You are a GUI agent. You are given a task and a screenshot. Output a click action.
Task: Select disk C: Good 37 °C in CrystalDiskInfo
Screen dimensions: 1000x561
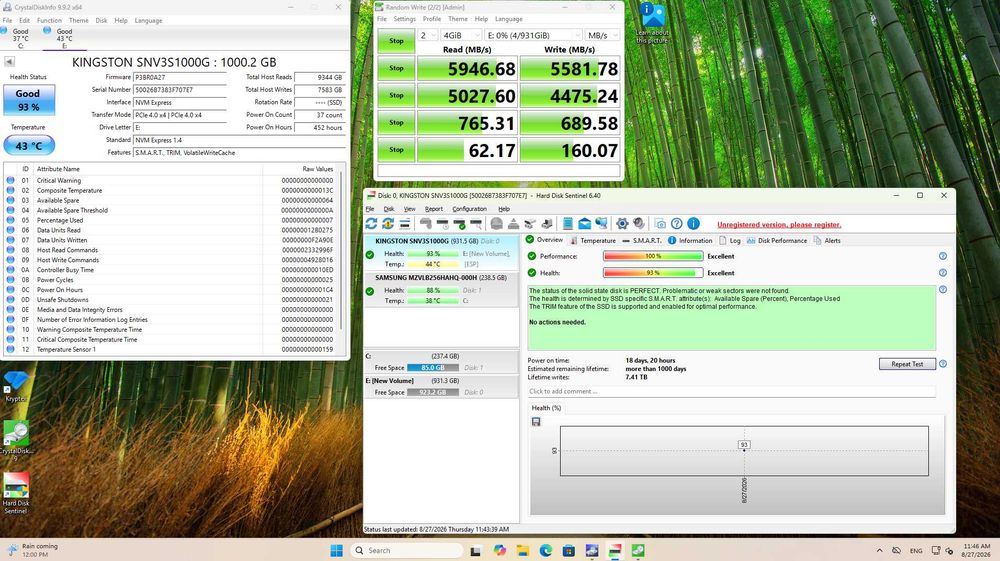18,38
